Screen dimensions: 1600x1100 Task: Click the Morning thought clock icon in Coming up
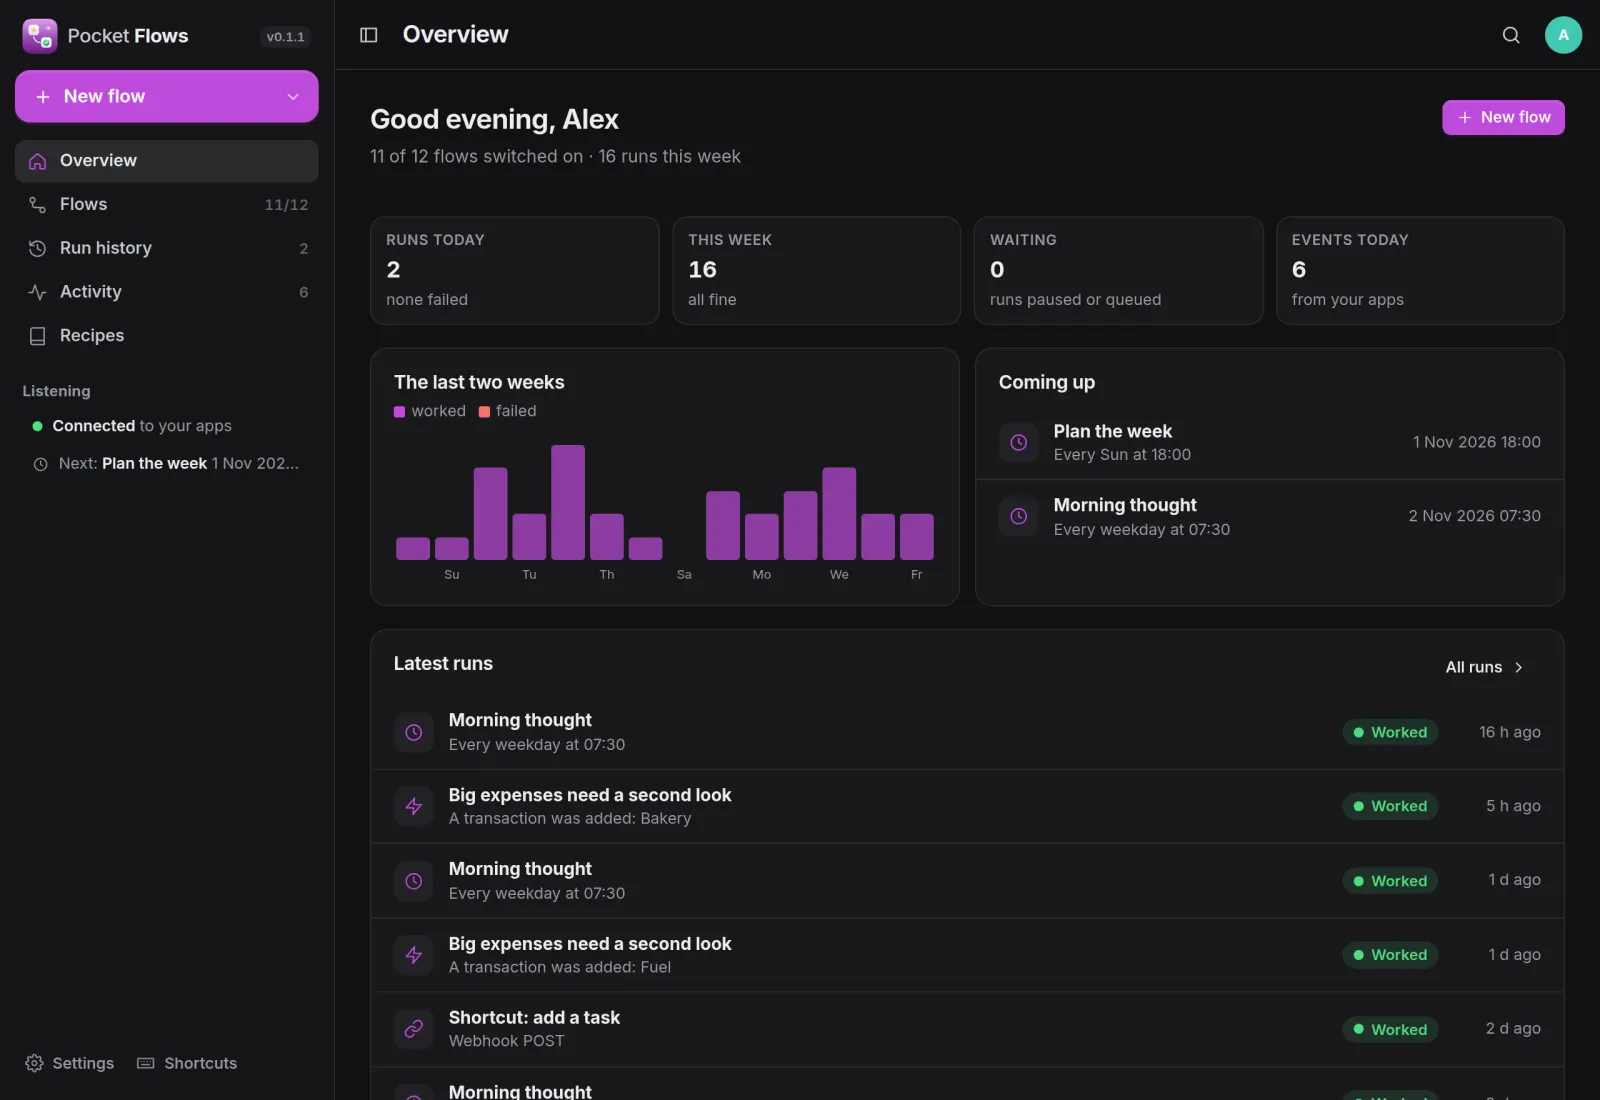[x=1018, y=516]
